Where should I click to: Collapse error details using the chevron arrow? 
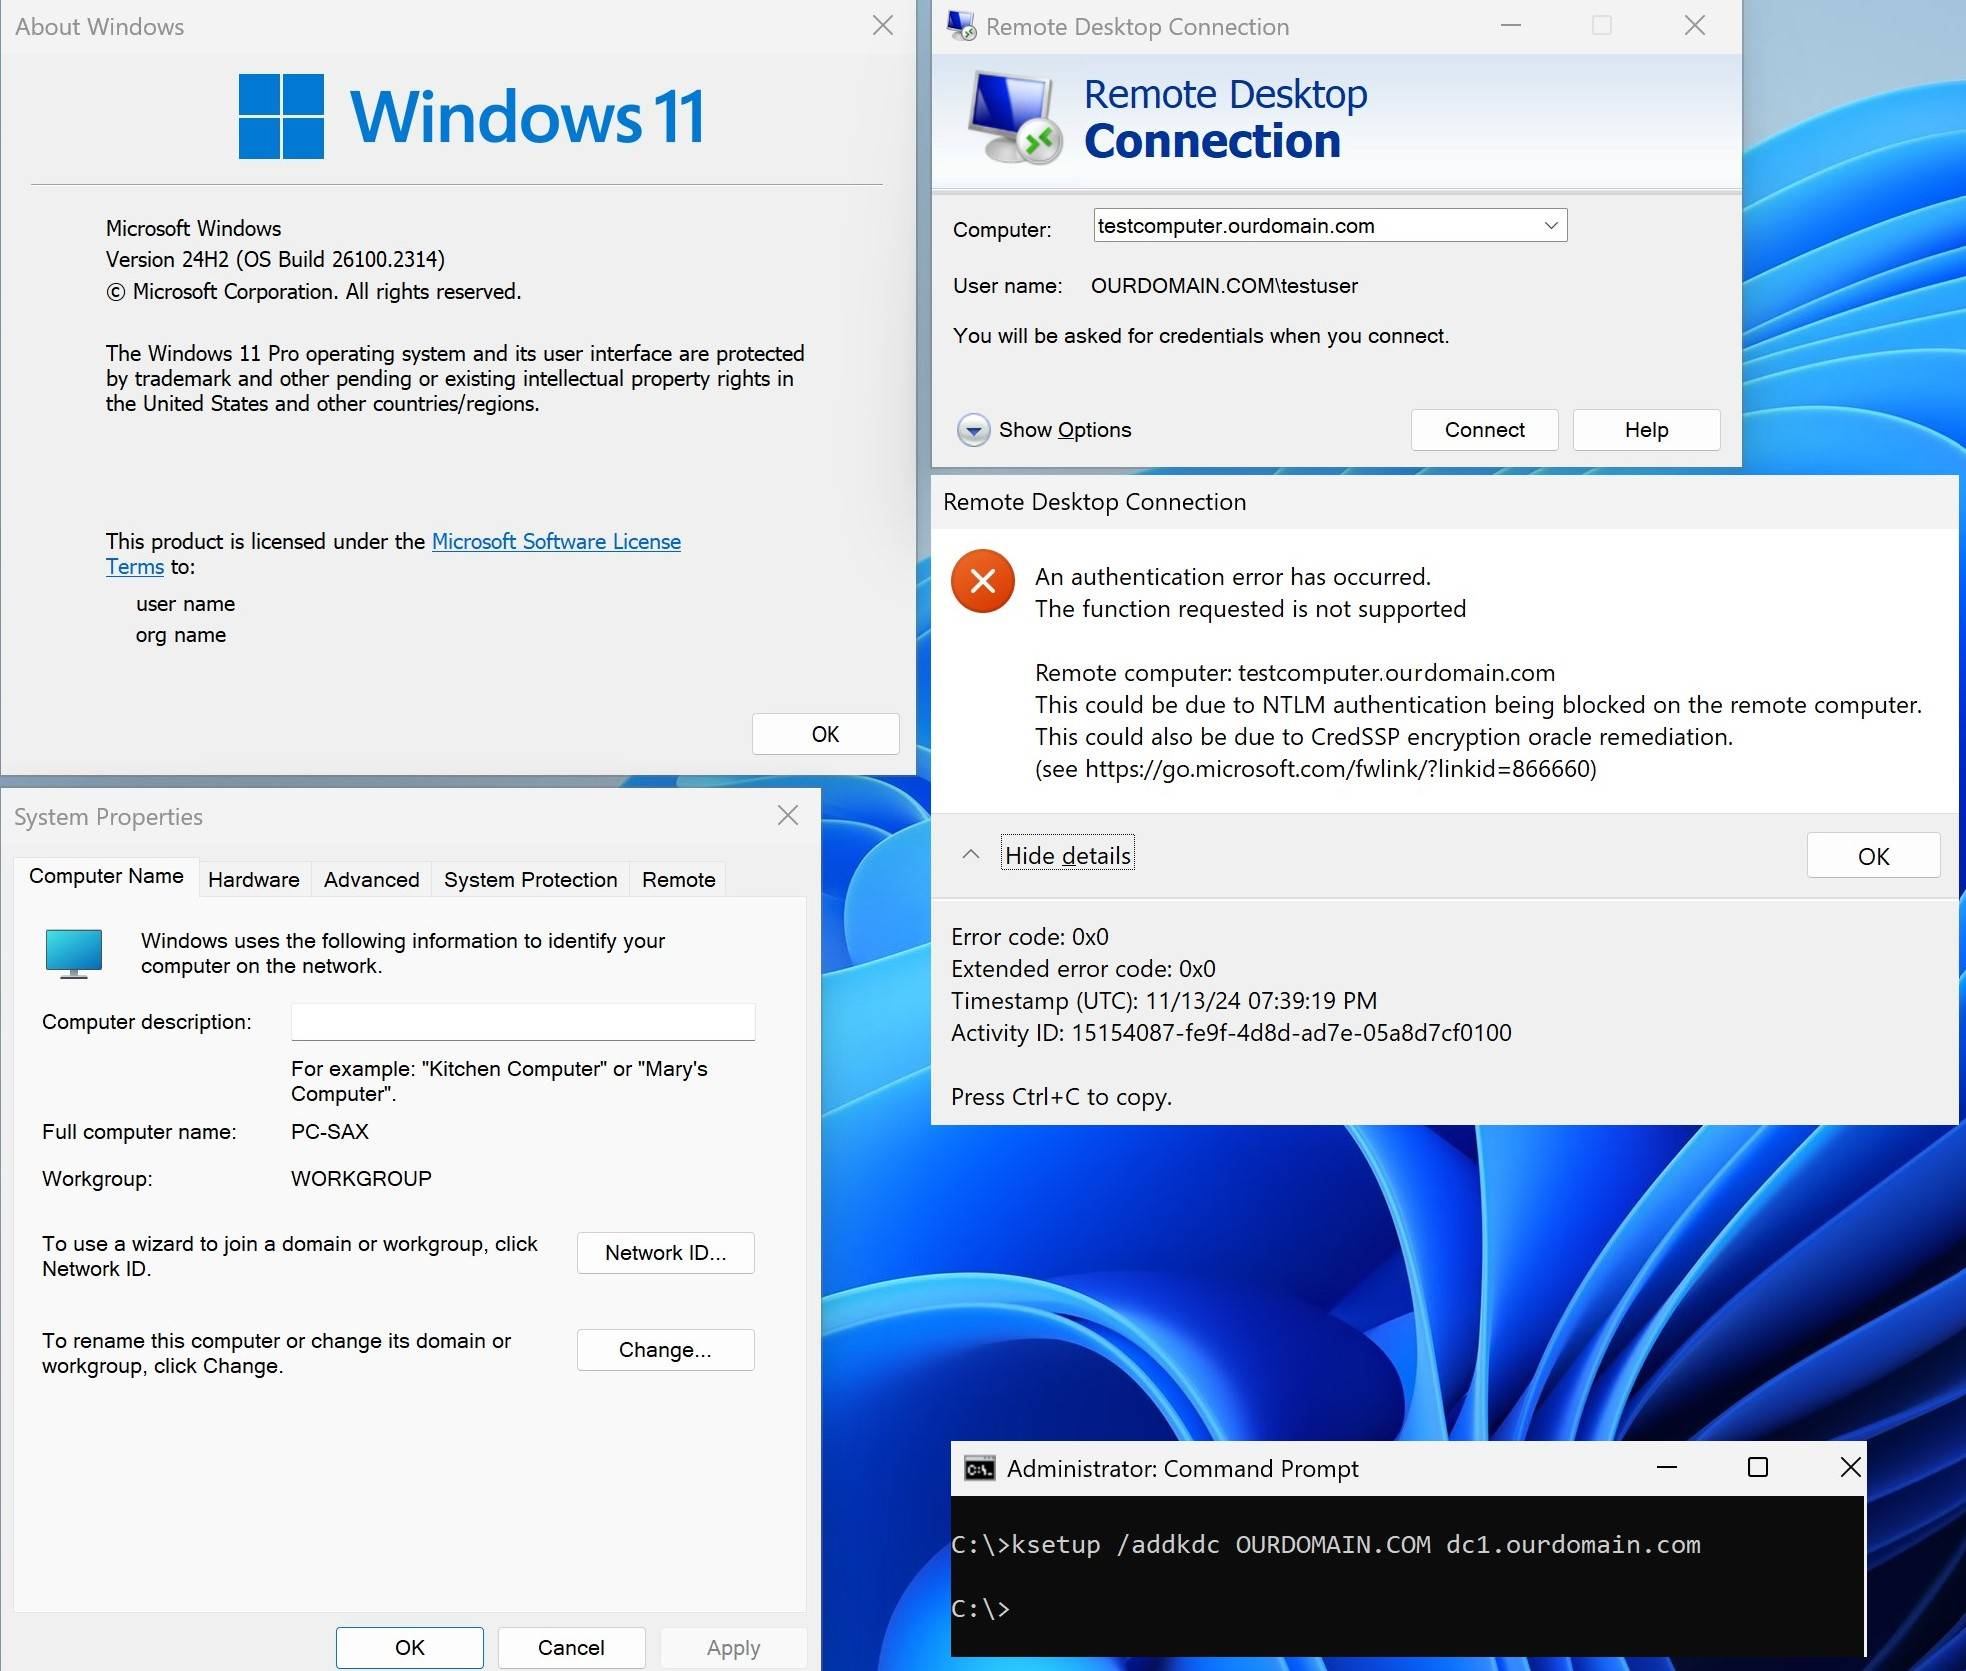pyautogui.click(x=970, y=855)
